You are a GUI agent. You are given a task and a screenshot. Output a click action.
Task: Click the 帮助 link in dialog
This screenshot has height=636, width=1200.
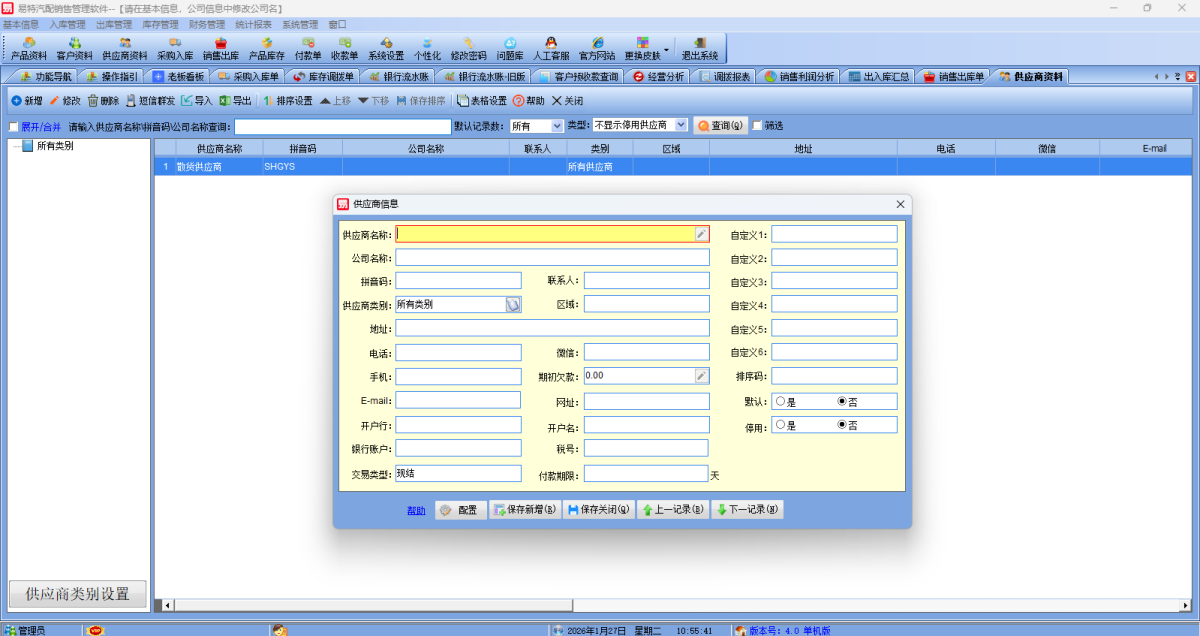(416, 511)
